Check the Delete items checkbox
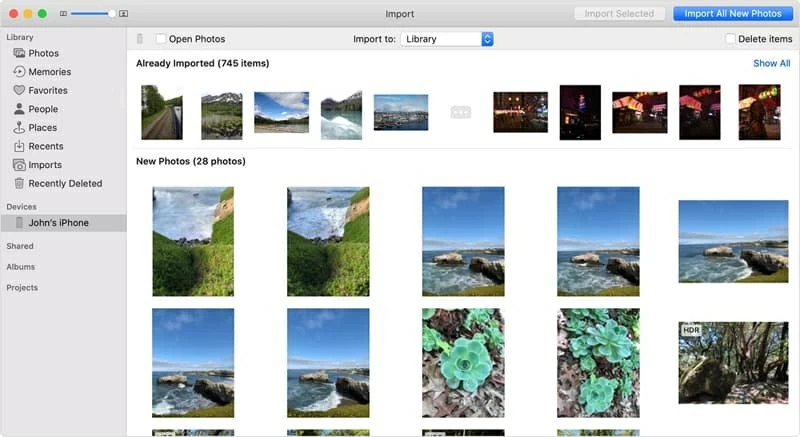The image size is (800, 437). pos(730,39)
